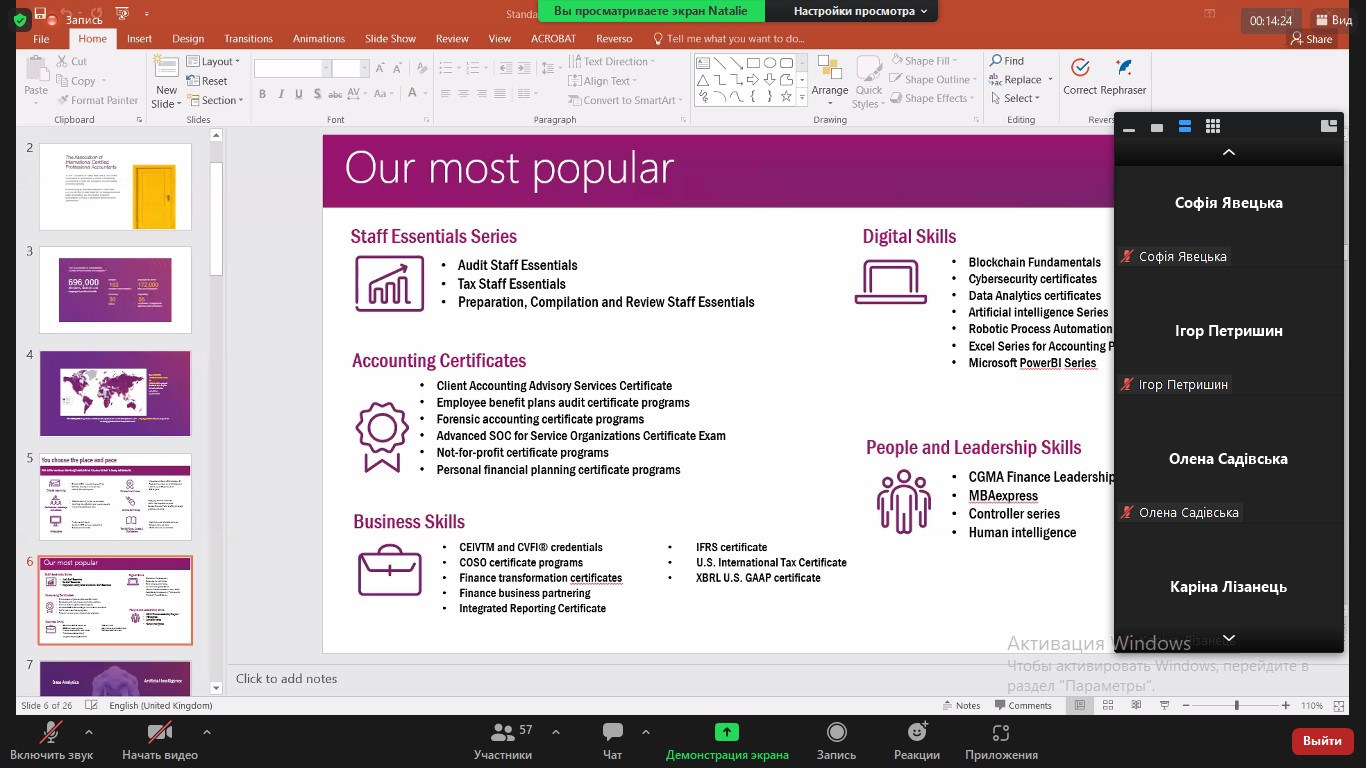Click the zoom slider in status bar
The image size is (1366, 768).
point(1237,705)
